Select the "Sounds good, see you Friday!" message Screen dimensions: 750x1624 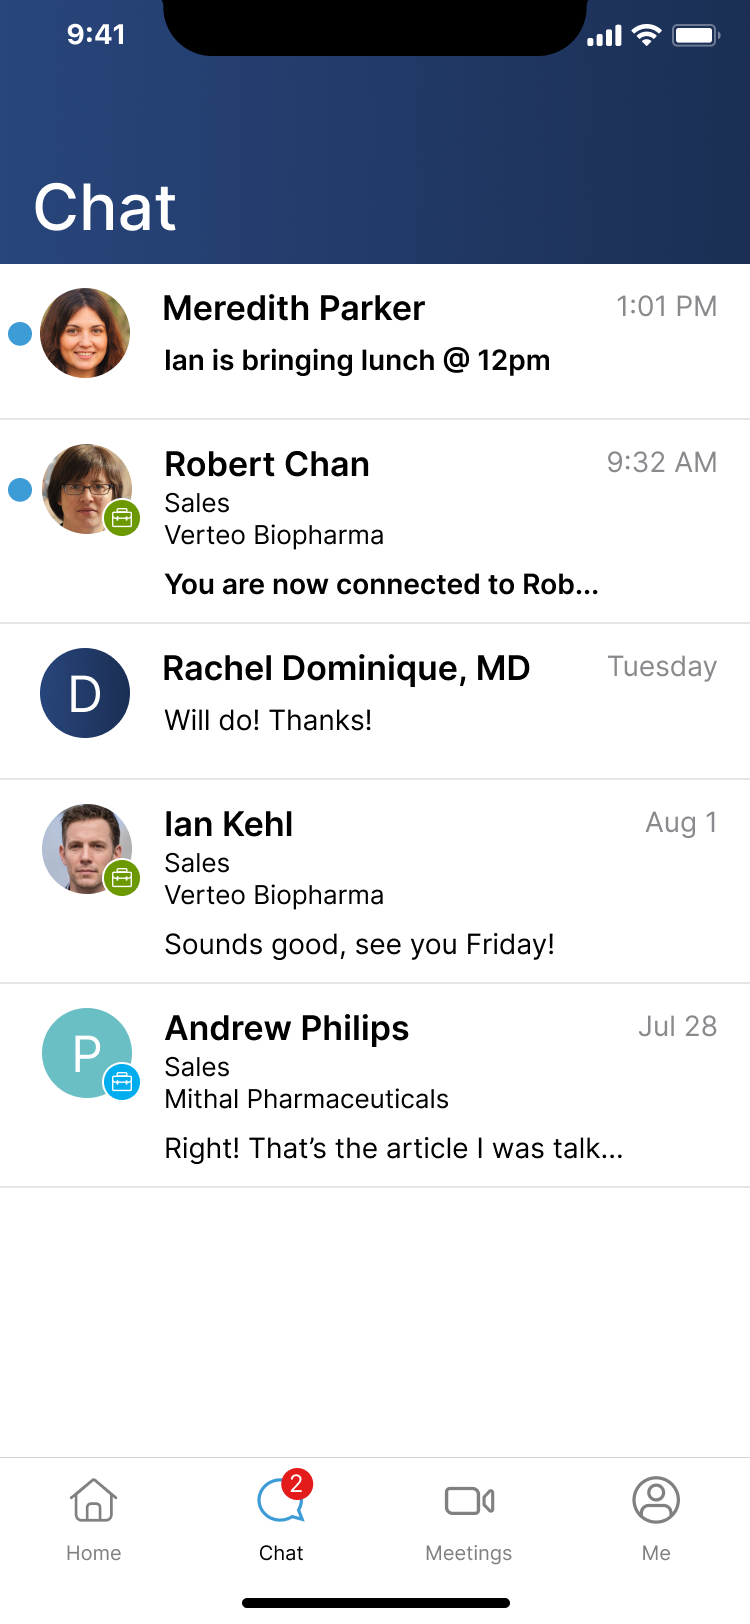pyautogui.click(x=359, y=944)
